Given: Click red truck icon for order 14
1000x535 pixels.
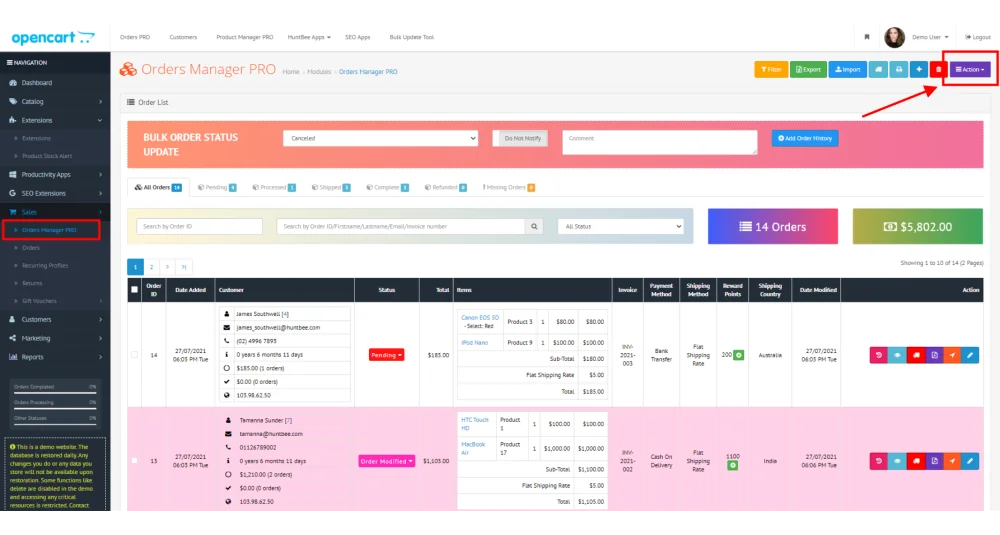Looking at the screenshot, I should coord(915,355).
